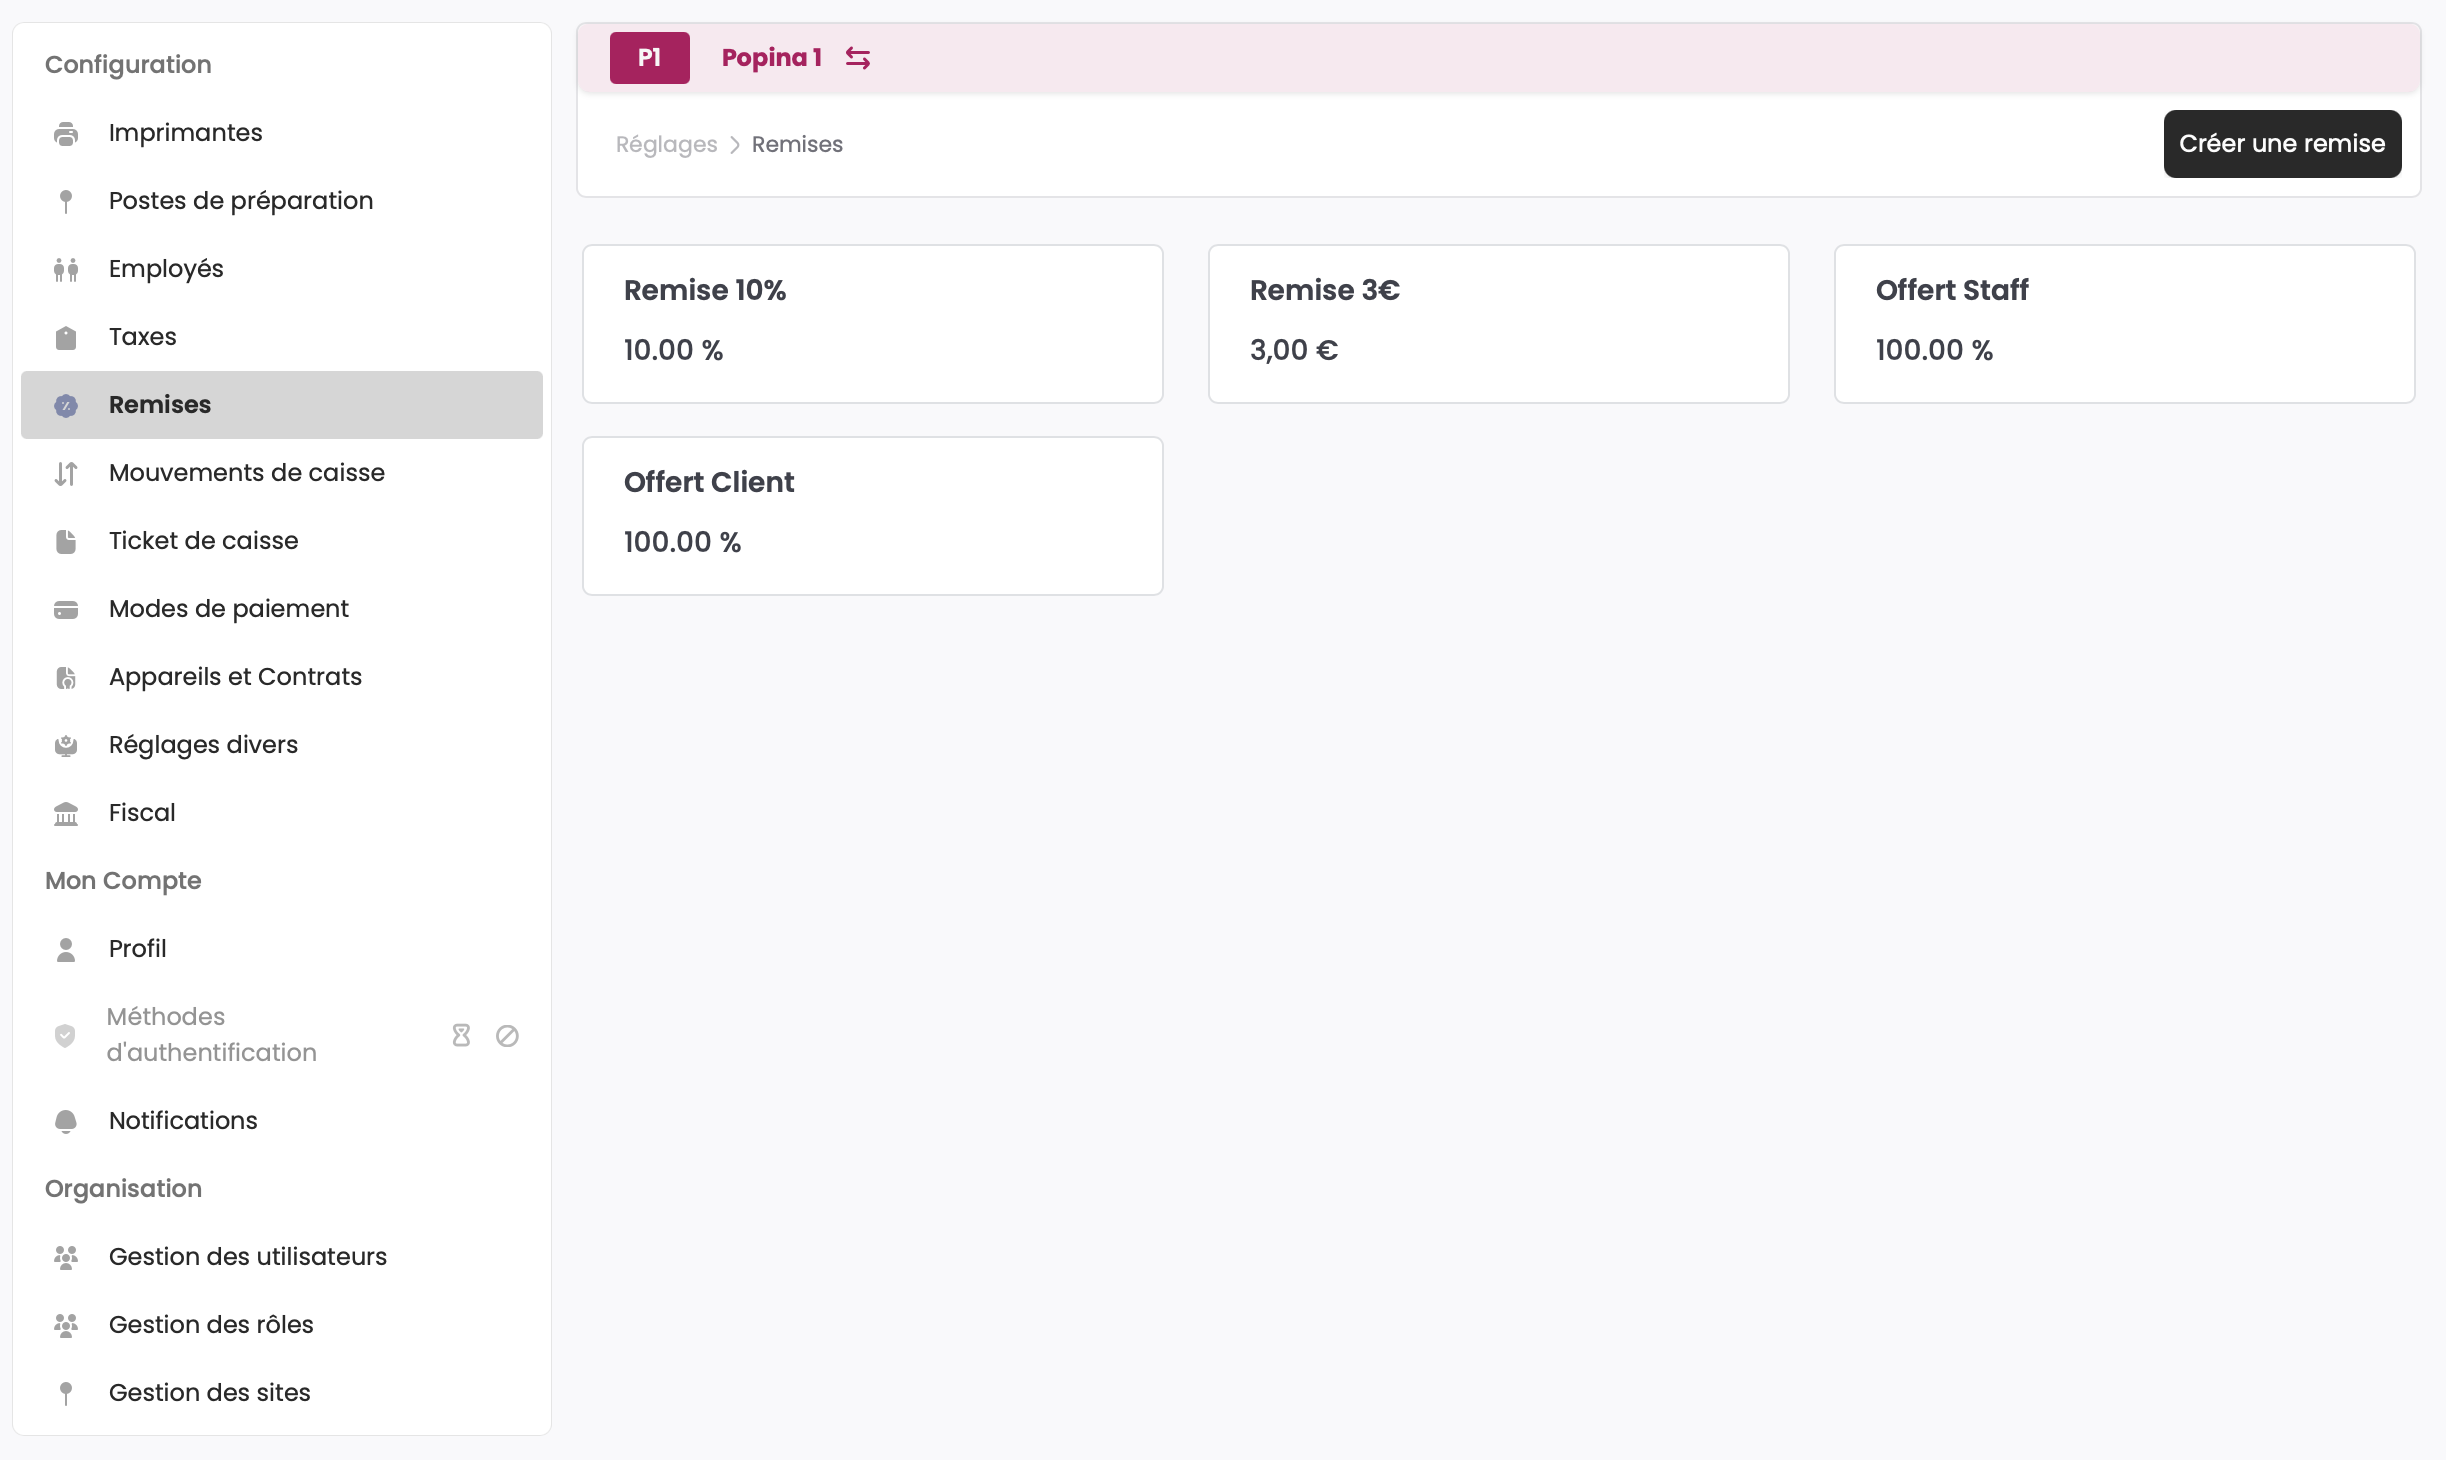Click the Mouvements de caisse arrows icon
Screen dimensions: 2446x1460
pos(66,473)
